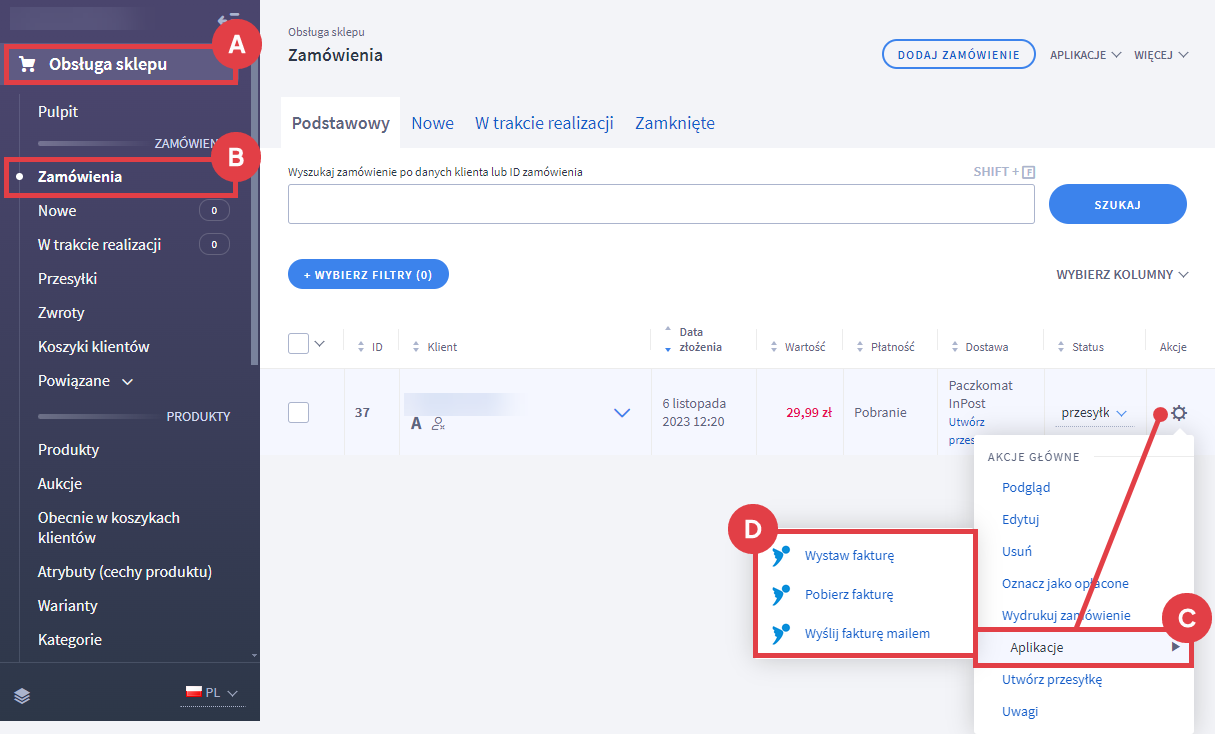Expand customer details chevron in order row
Screen dimensions: 1215x734
pyautogui.click(x=622, y=412)
